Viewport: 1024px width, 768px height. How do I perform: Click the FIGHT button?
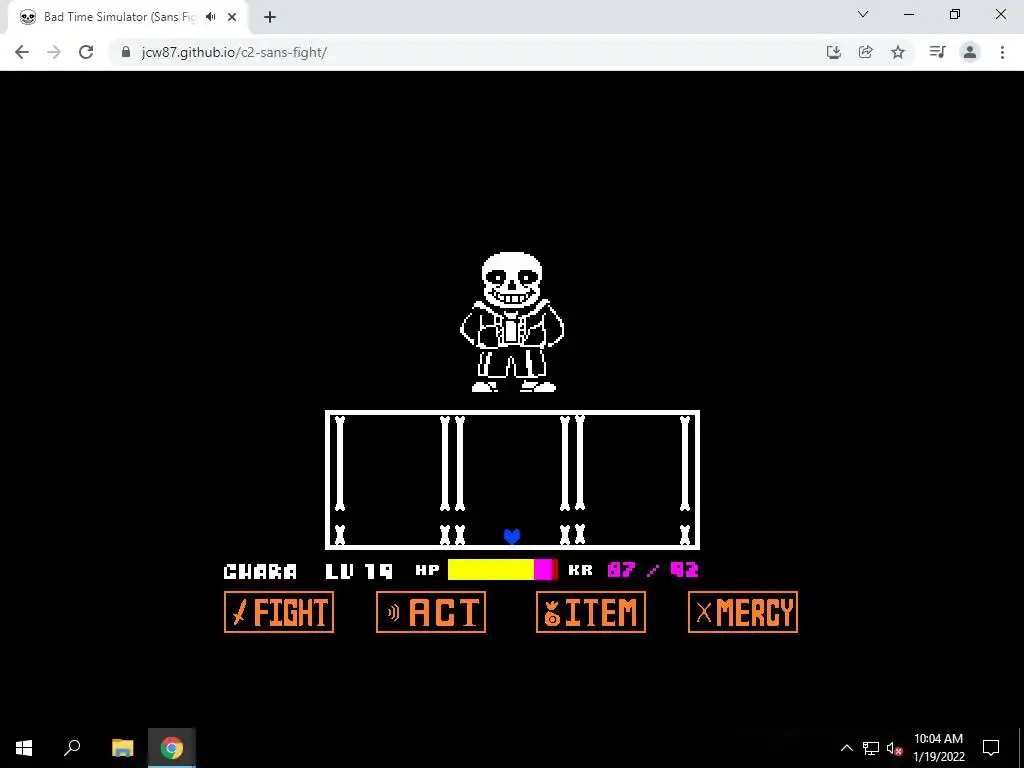pos(279,612)
